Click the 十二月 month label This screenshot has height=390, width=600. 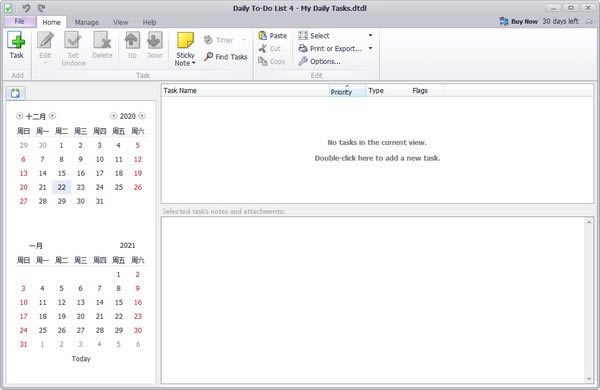tap(36, 116)
